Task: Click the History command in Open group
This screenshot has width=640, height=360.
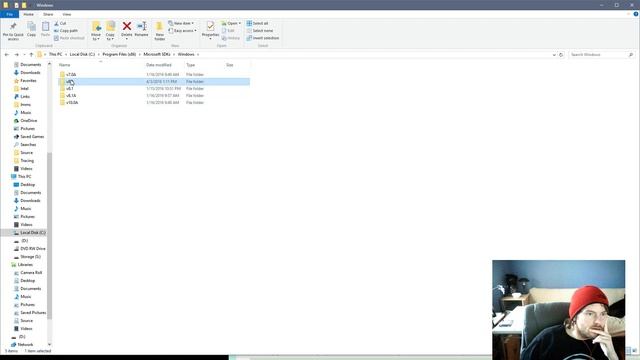Action: point(231,38)
